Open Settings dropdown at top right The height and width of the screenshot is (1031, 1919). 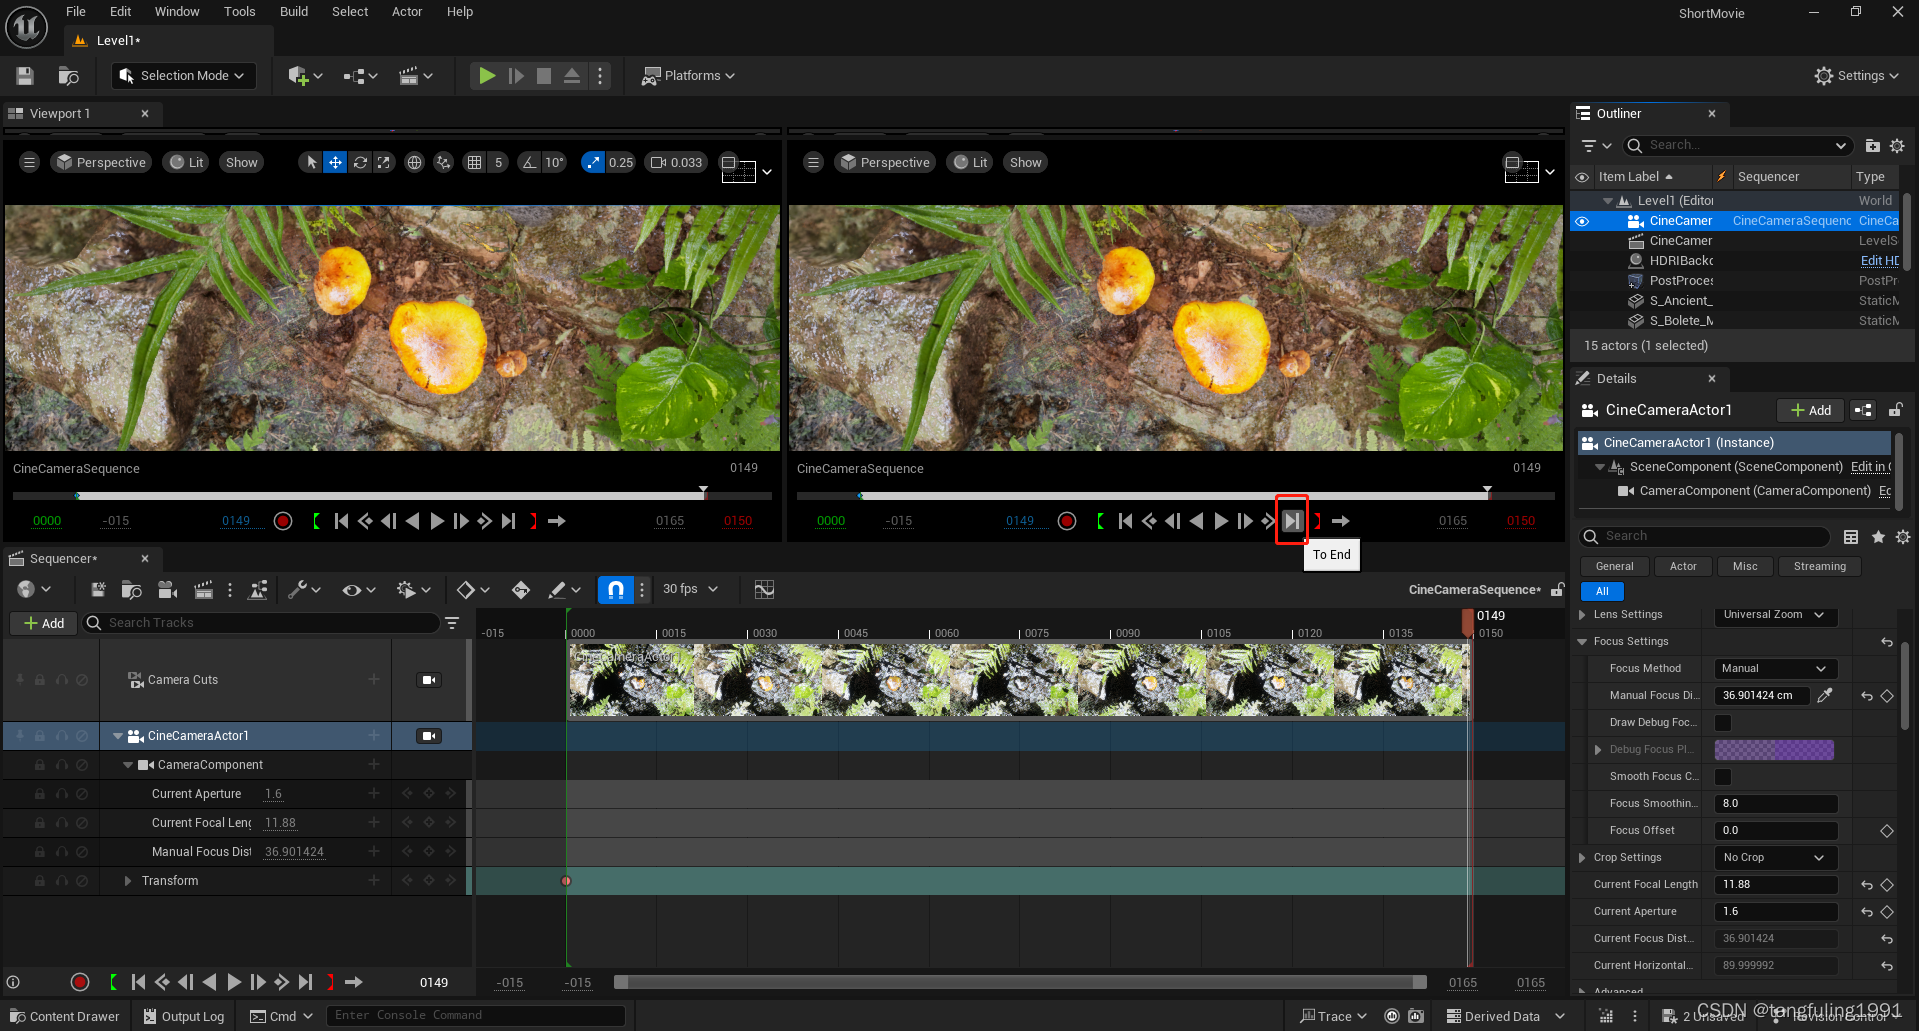(x=1856, y=76)
